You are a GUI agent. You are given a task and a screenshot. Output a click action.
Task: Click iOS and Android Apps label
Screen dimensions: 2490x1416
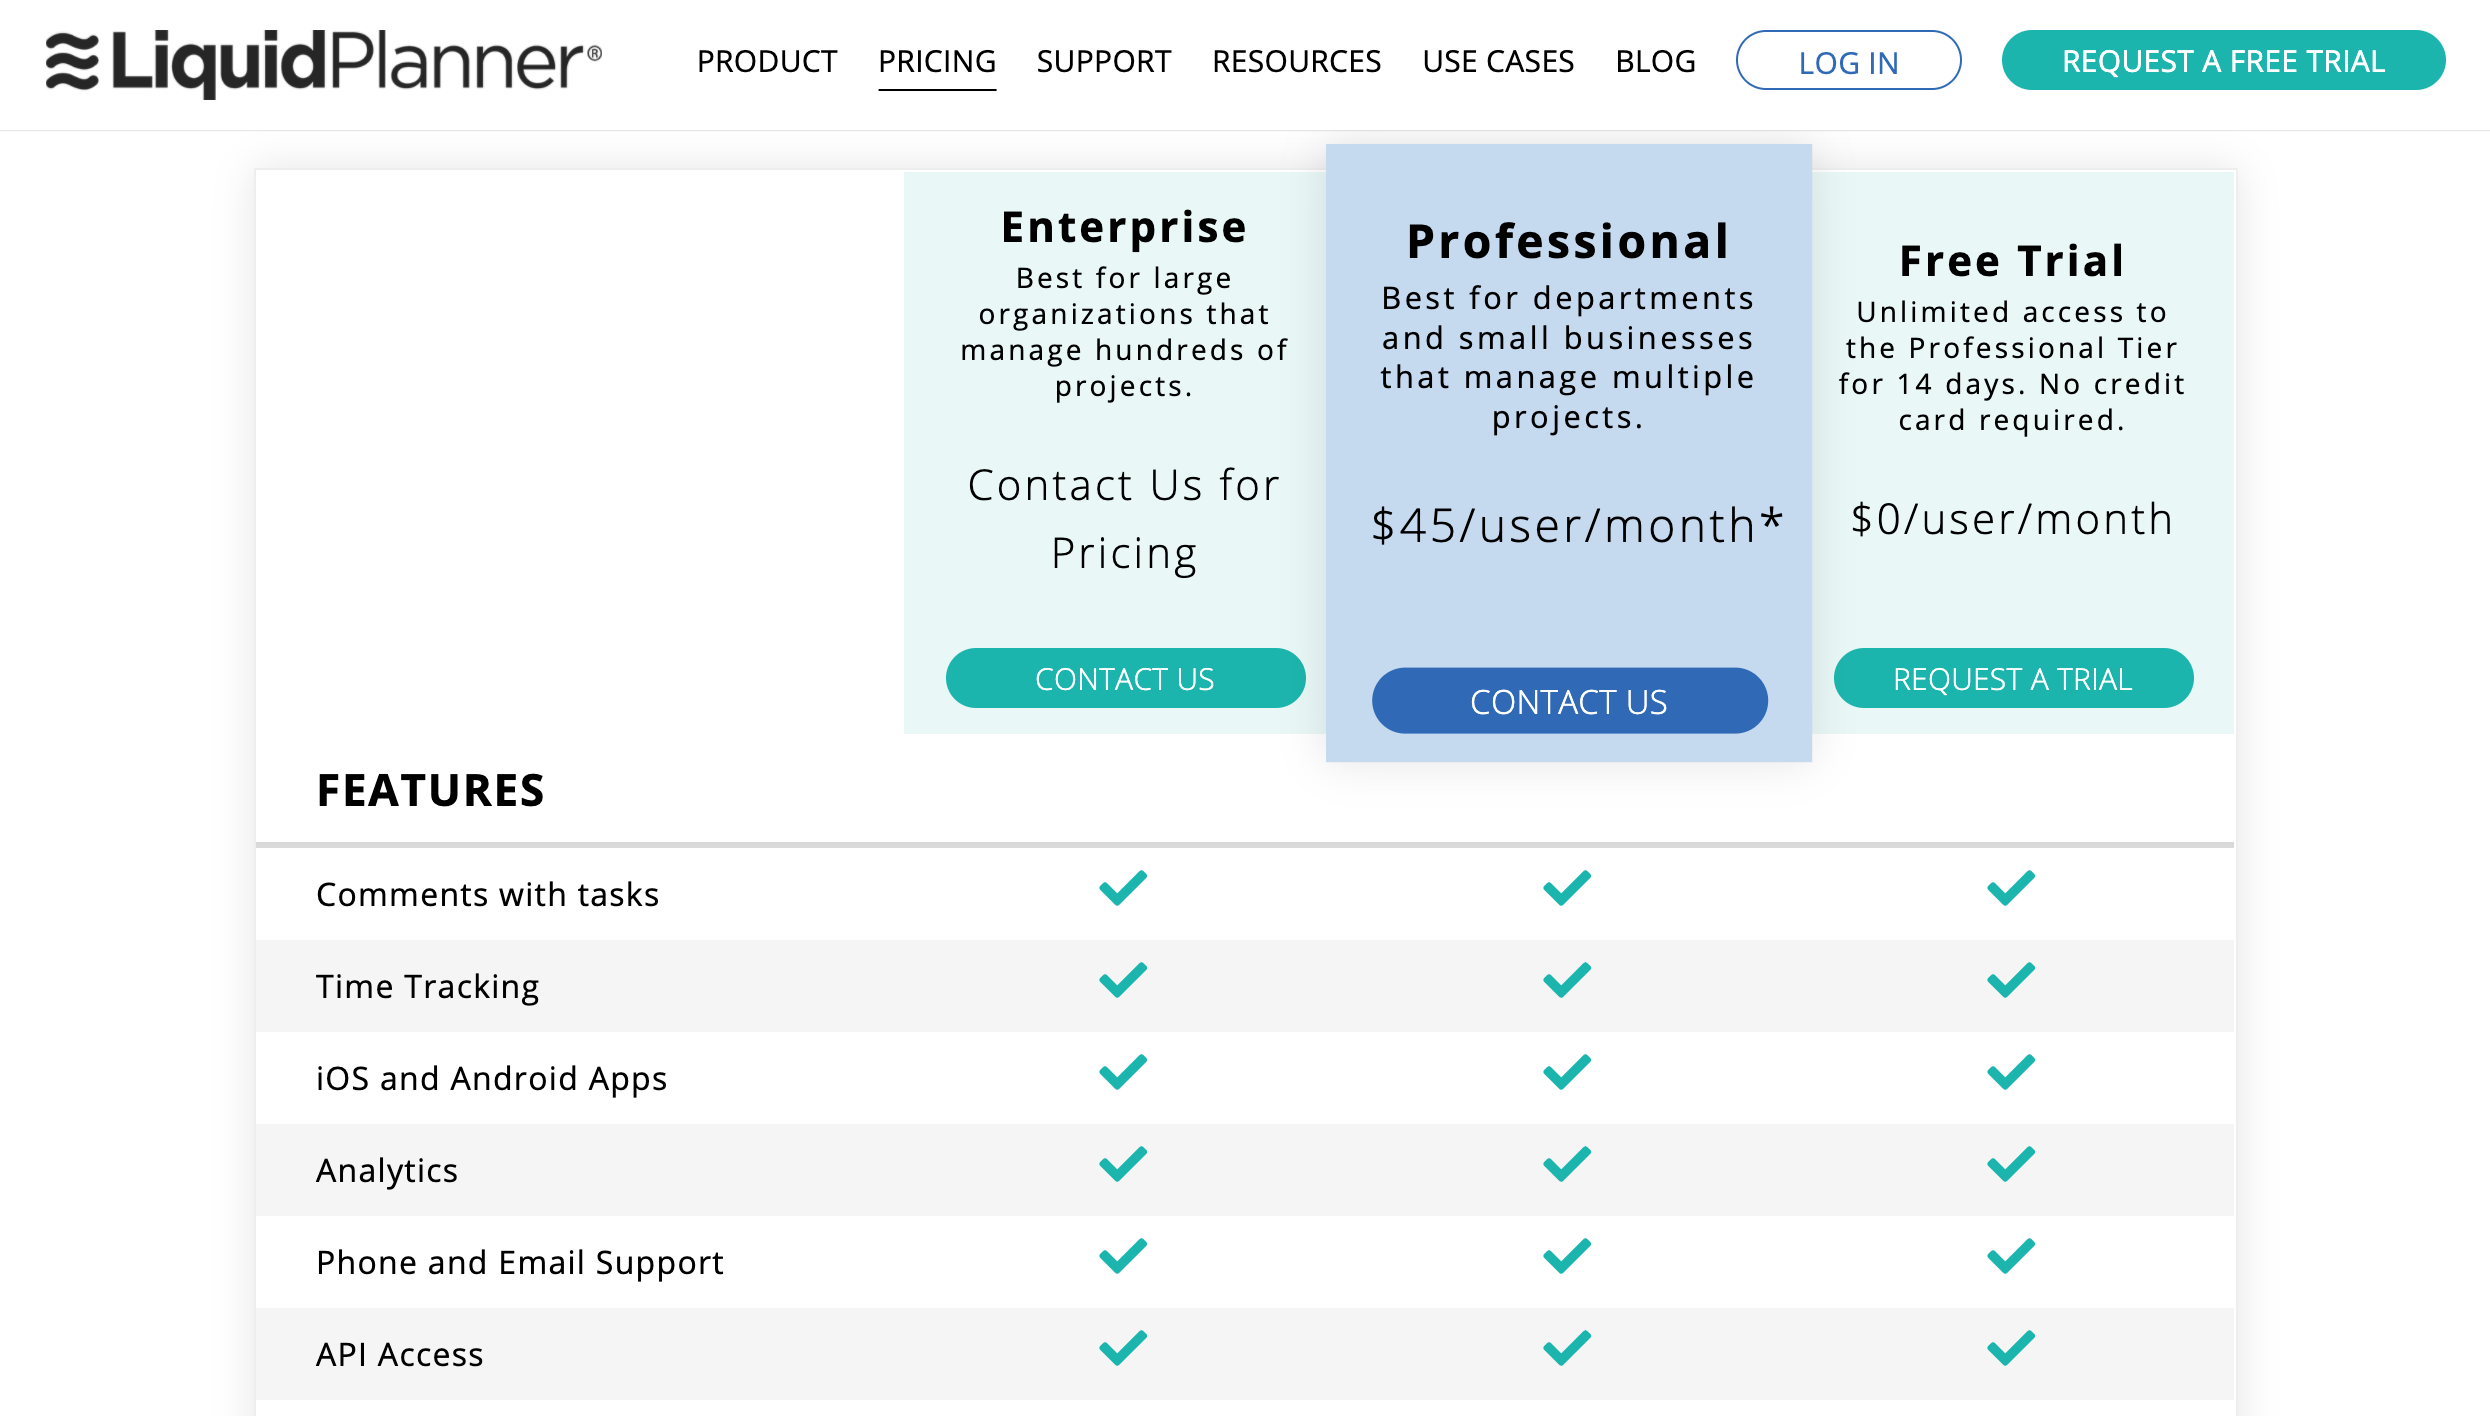pyautogui.click(x=492, y=1078)
